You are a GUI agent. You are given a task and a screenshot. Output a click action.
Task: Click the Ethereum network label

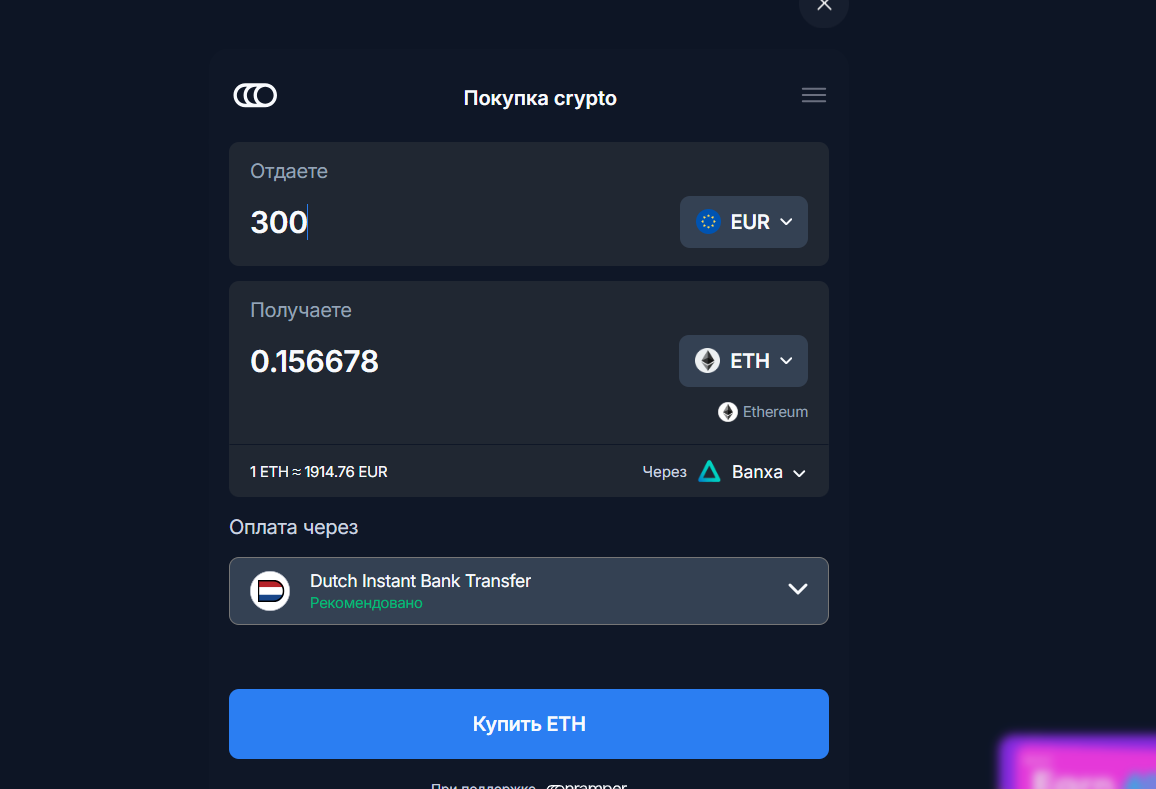775,412
